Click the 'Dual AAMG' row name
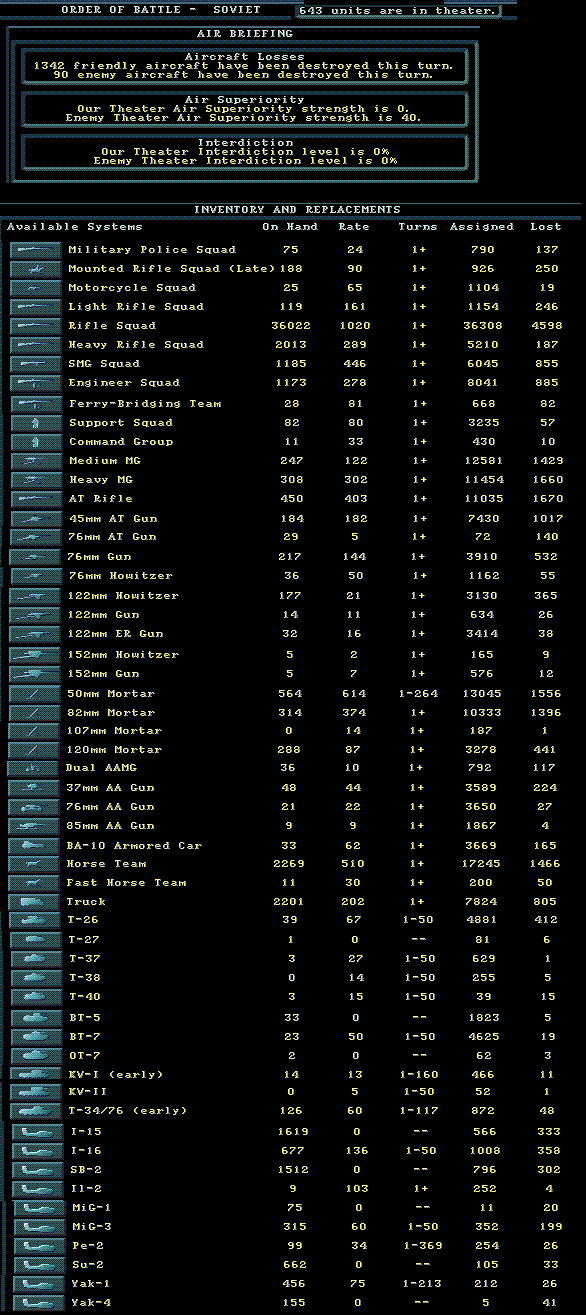The height and width of the screenshot is (1315, 586). 102,768
